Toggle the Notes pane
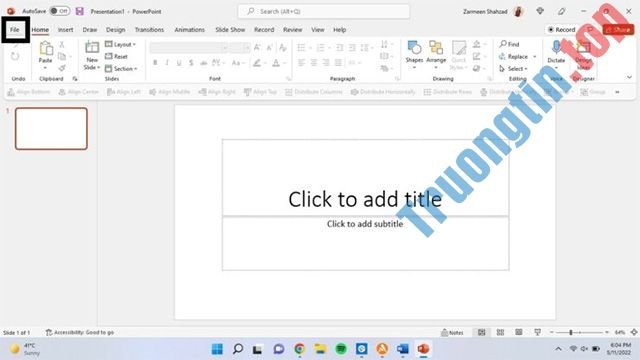This screenshot has width=640, height=360. pyautogui.click(x=452, y=333)
